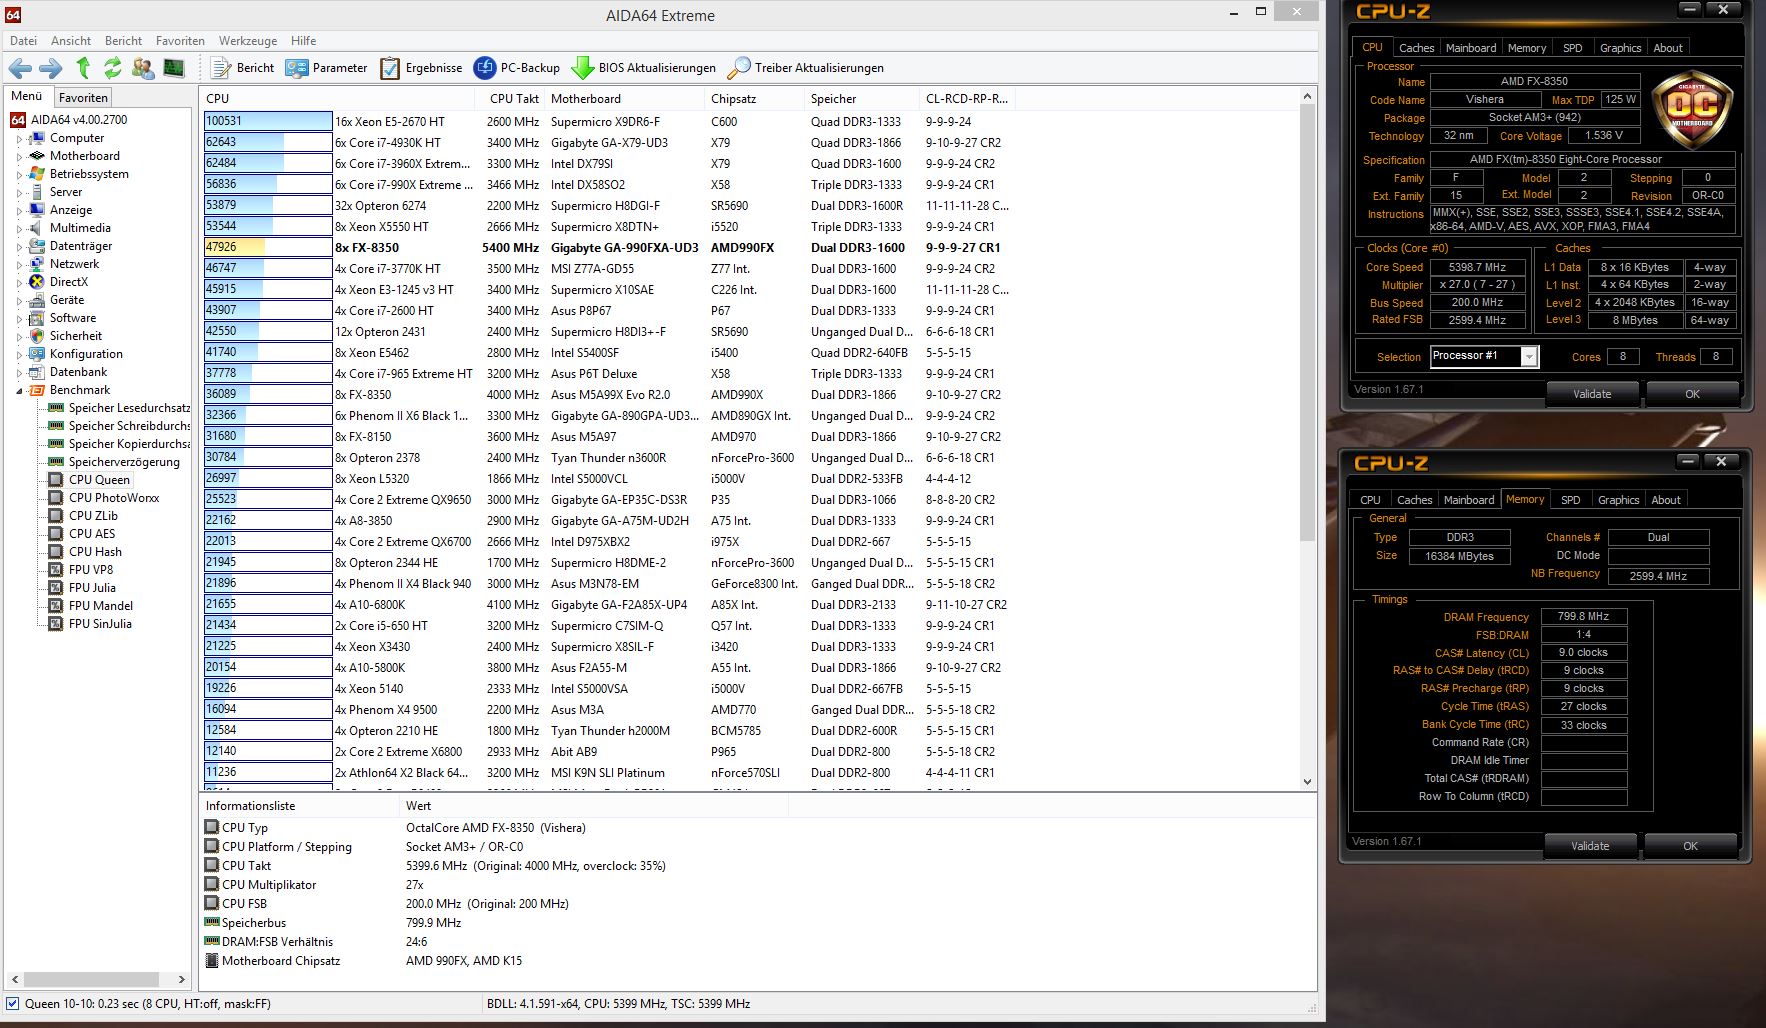Expand the Motherboard tree node

click(19, 157)
